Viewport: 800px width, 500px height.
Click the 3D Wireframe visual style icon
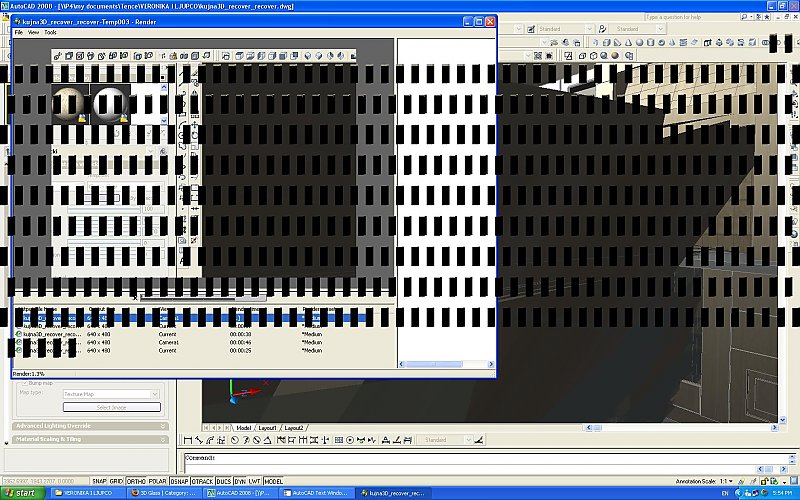[x=582, y=56]
